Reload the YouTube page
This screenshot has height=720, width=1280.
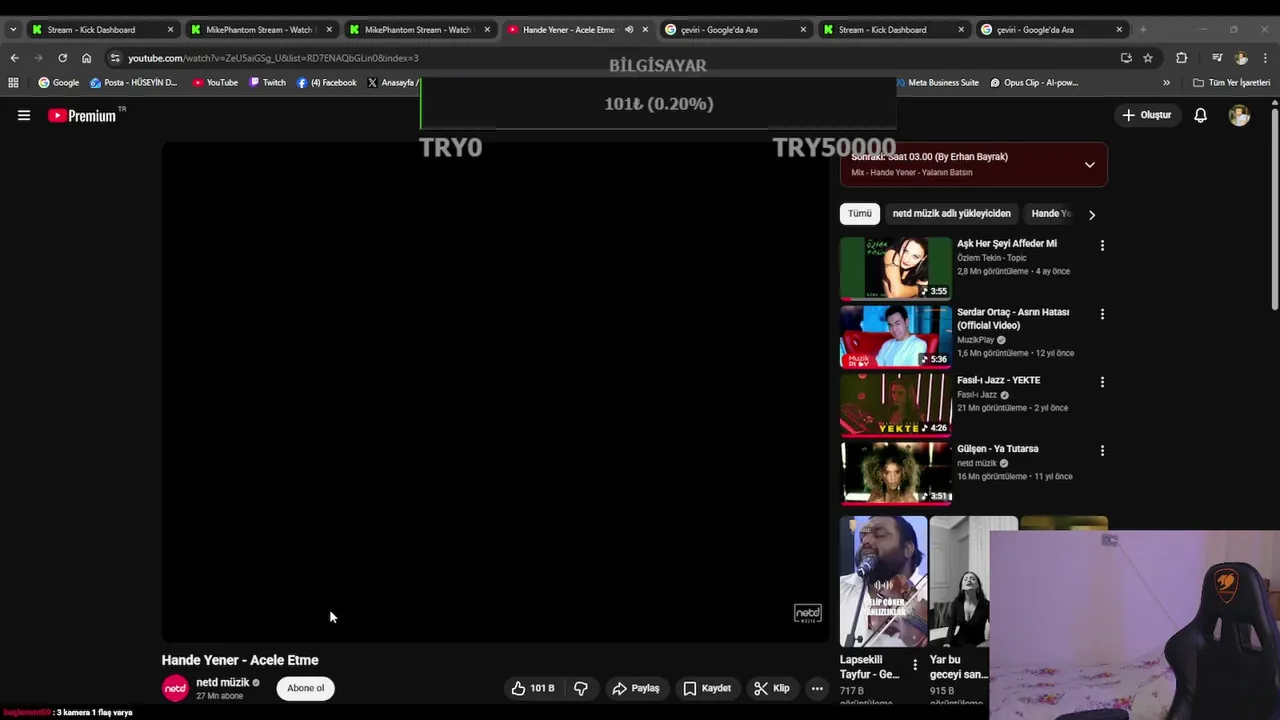(x=62, y=58)
